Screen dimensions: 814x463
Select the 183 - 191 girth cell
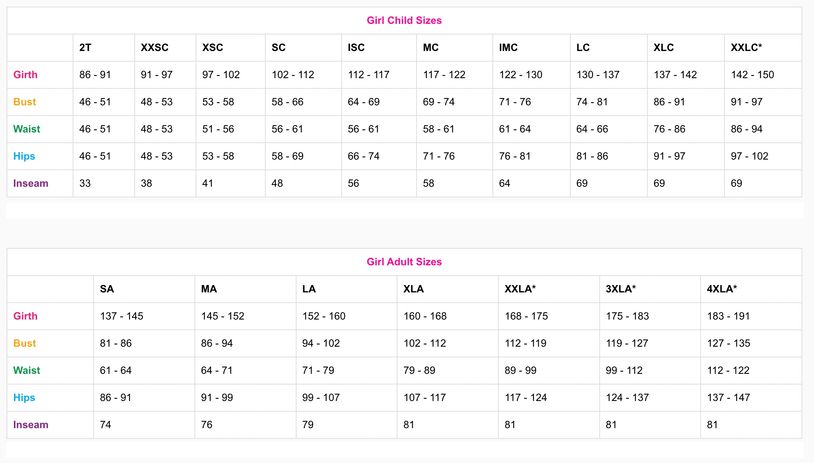[x=728, y=316]
